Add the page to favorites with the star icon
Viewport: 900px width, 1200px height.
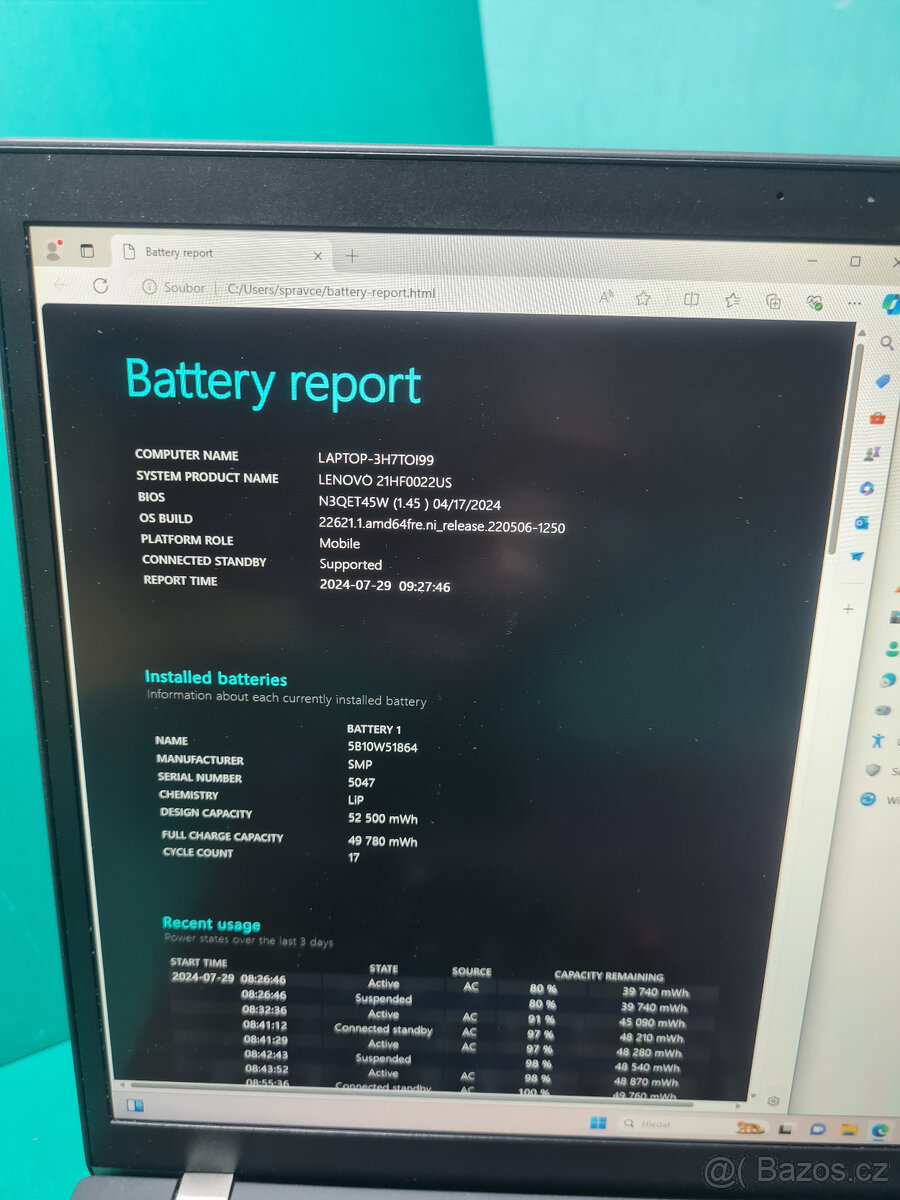[643, 297]
